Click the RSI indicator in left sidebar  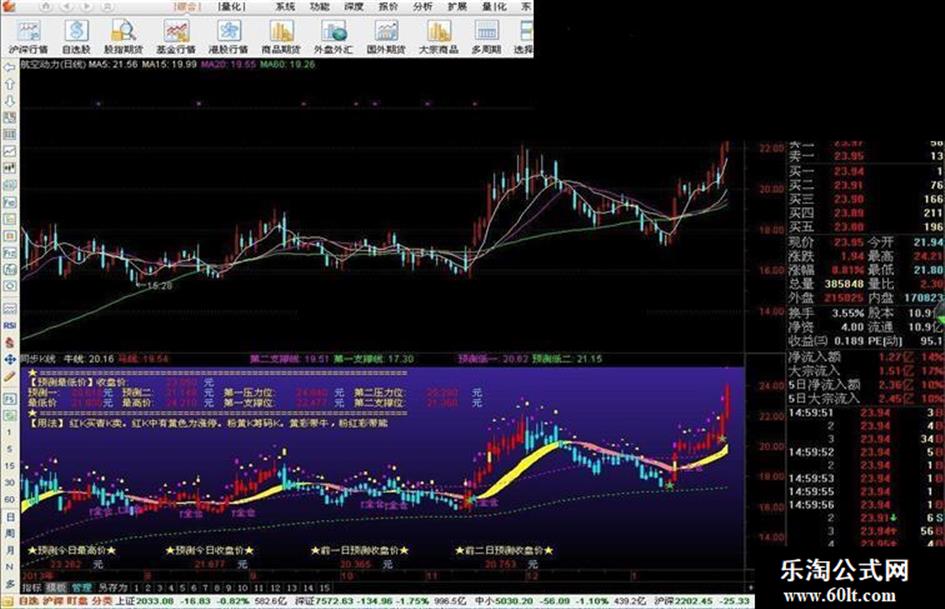[9, 324]
